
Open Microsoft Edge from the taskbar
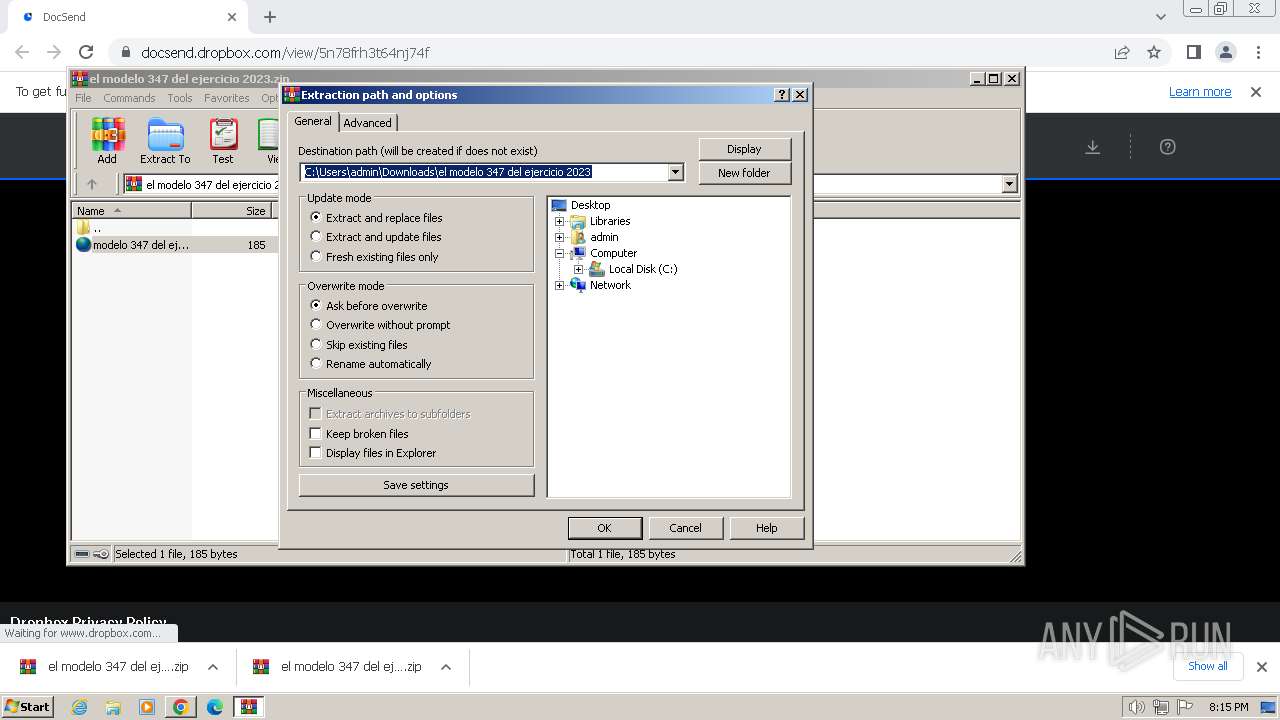pyautogui.click(x=215, y=707)
